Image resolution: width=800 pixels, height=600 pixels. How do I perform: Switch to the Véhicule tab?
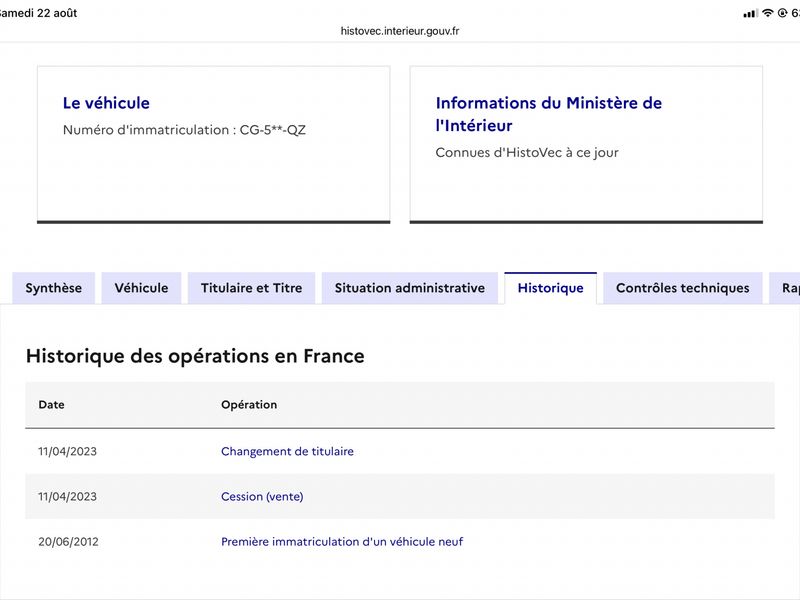141,288
